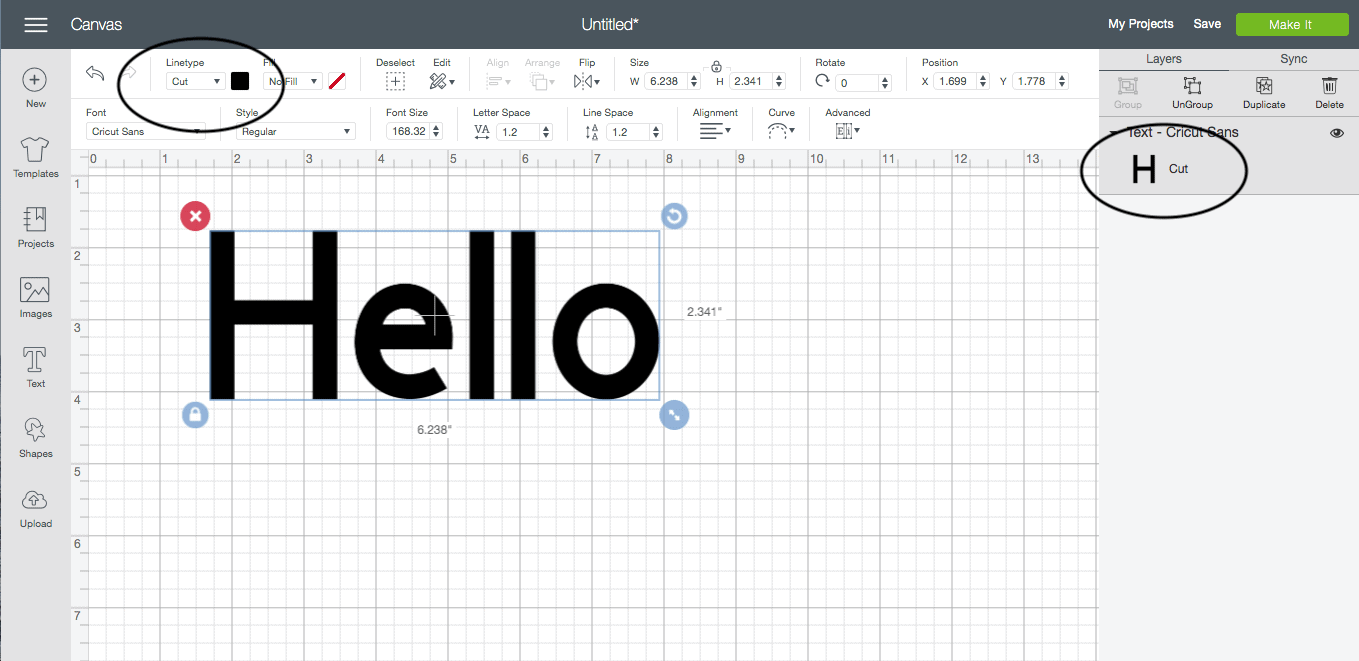Switch to the Sync tab

pos(1293,59)
